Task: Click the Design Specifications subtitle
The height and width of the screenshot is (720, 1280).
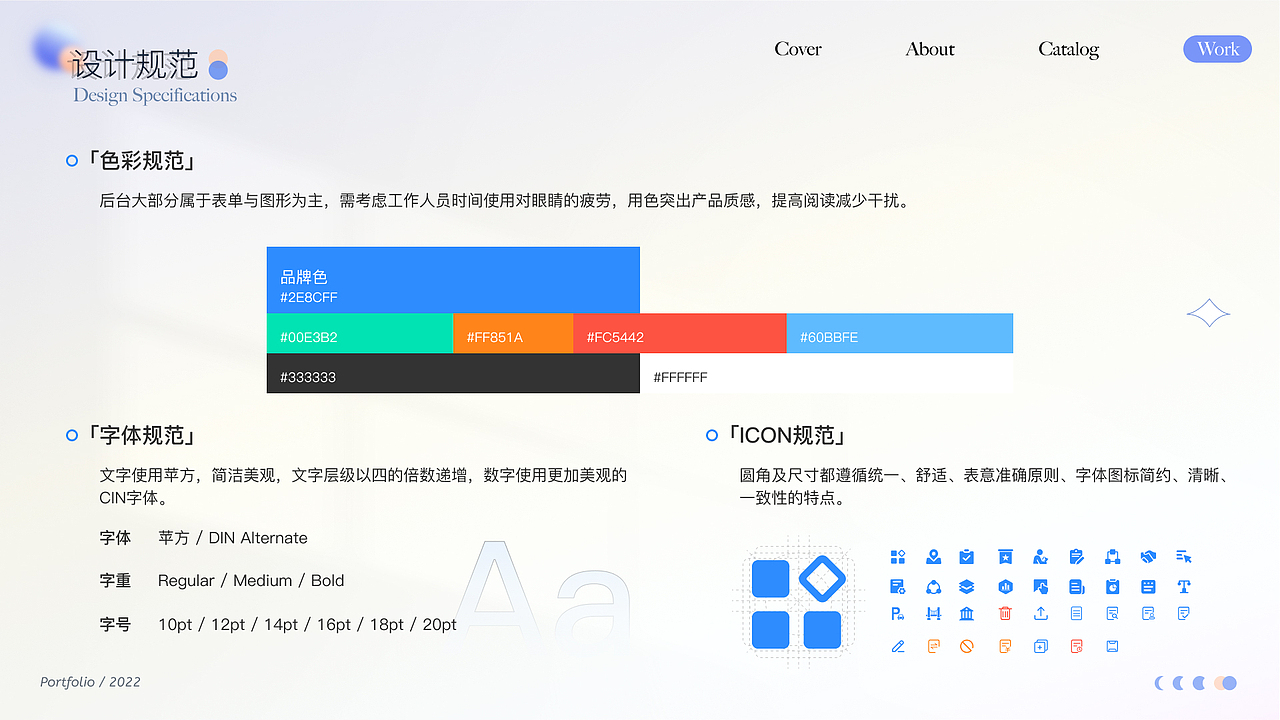Action: [x=155, y=96]
